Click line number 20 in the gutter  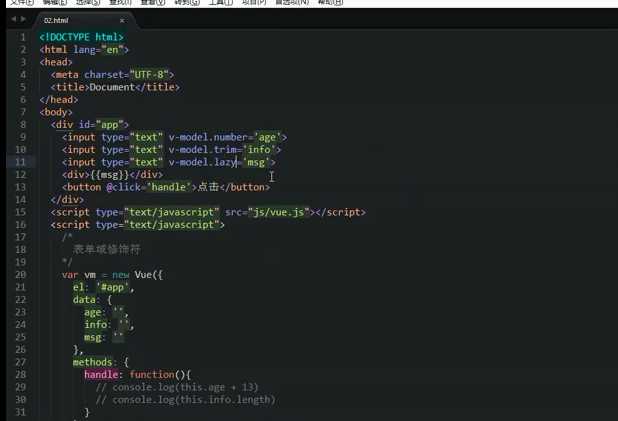20,275
